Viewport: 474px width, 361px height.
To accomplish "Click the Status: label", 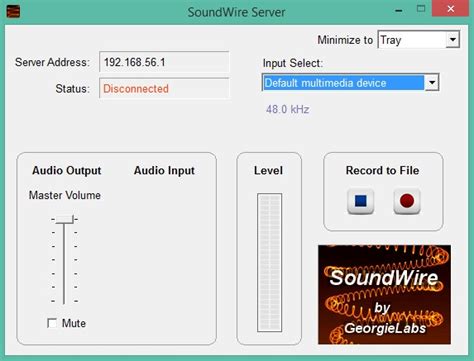I will pyautogui.click(x=73, y=89).
